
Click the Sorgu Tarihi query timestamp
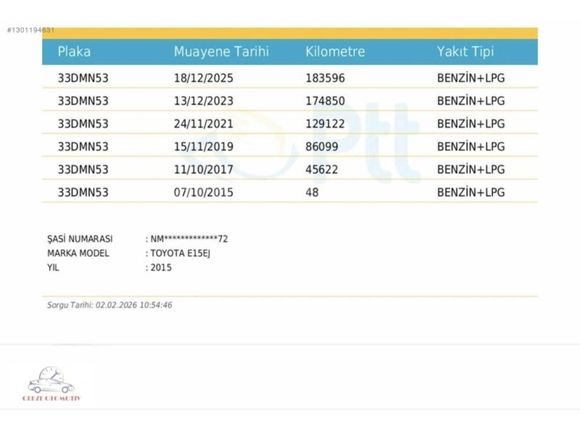(109, 305)
